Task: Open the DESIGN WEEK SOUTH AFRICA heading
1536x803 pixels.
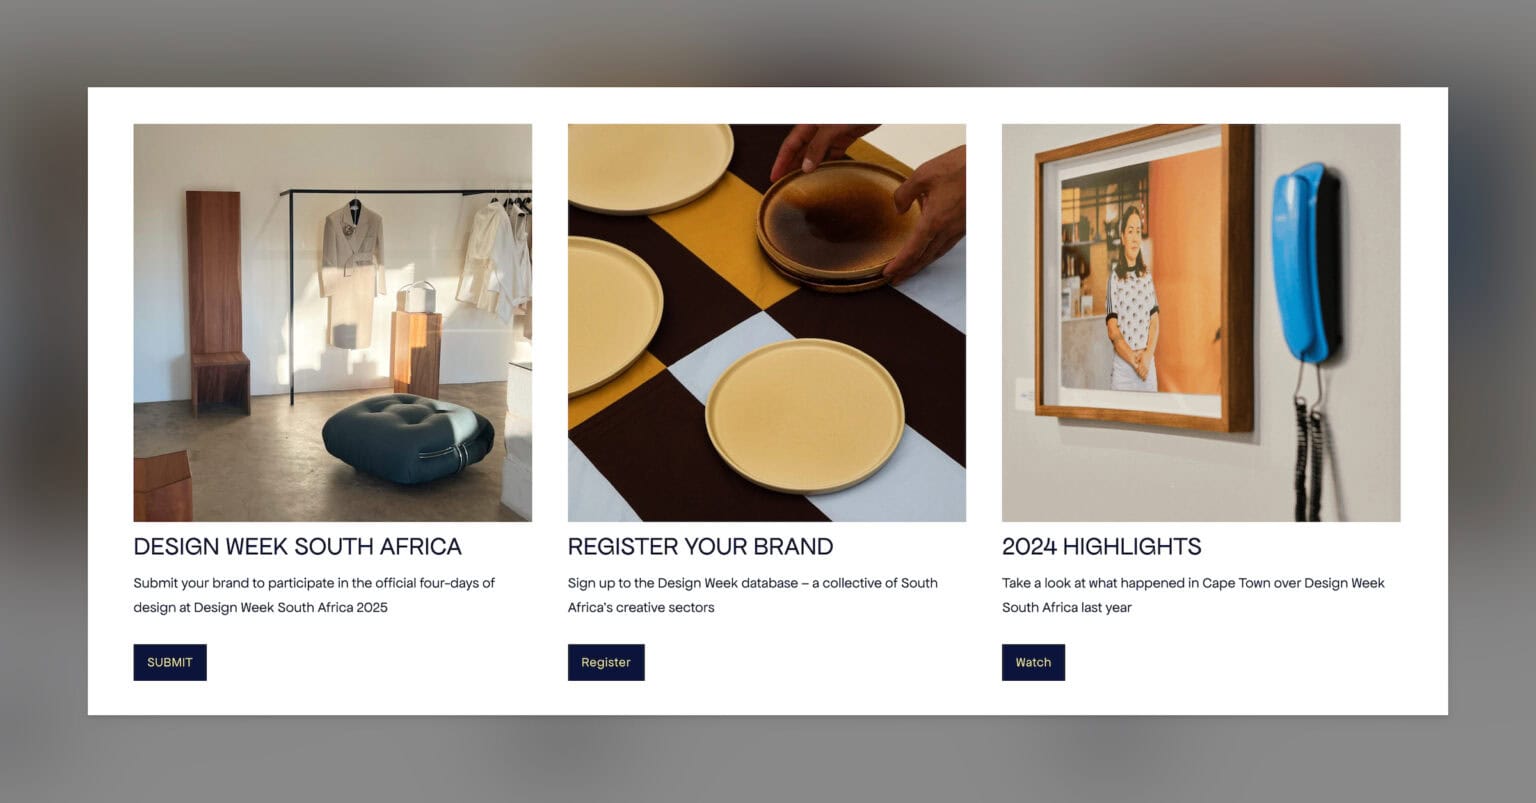Action: pos(297,546)
